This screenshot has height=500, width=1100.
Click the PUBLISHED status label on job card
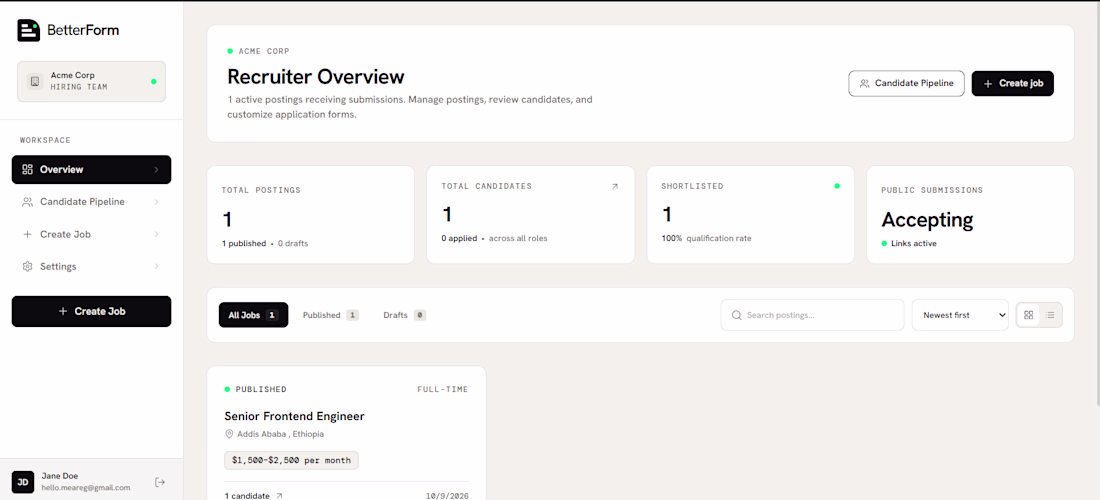point(261,389)
